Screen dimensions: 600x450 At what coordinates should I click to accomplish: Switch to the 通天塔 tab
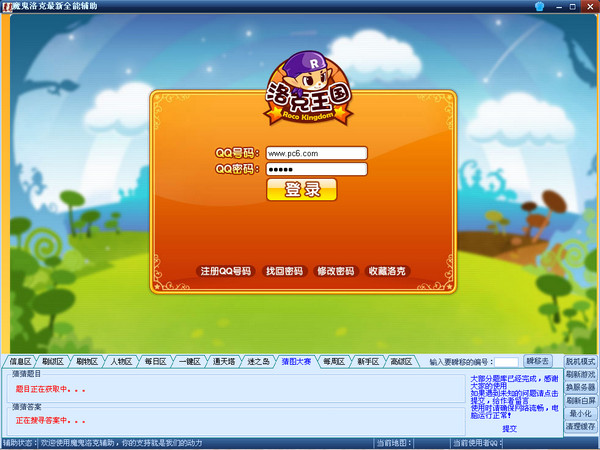point(224,362)
